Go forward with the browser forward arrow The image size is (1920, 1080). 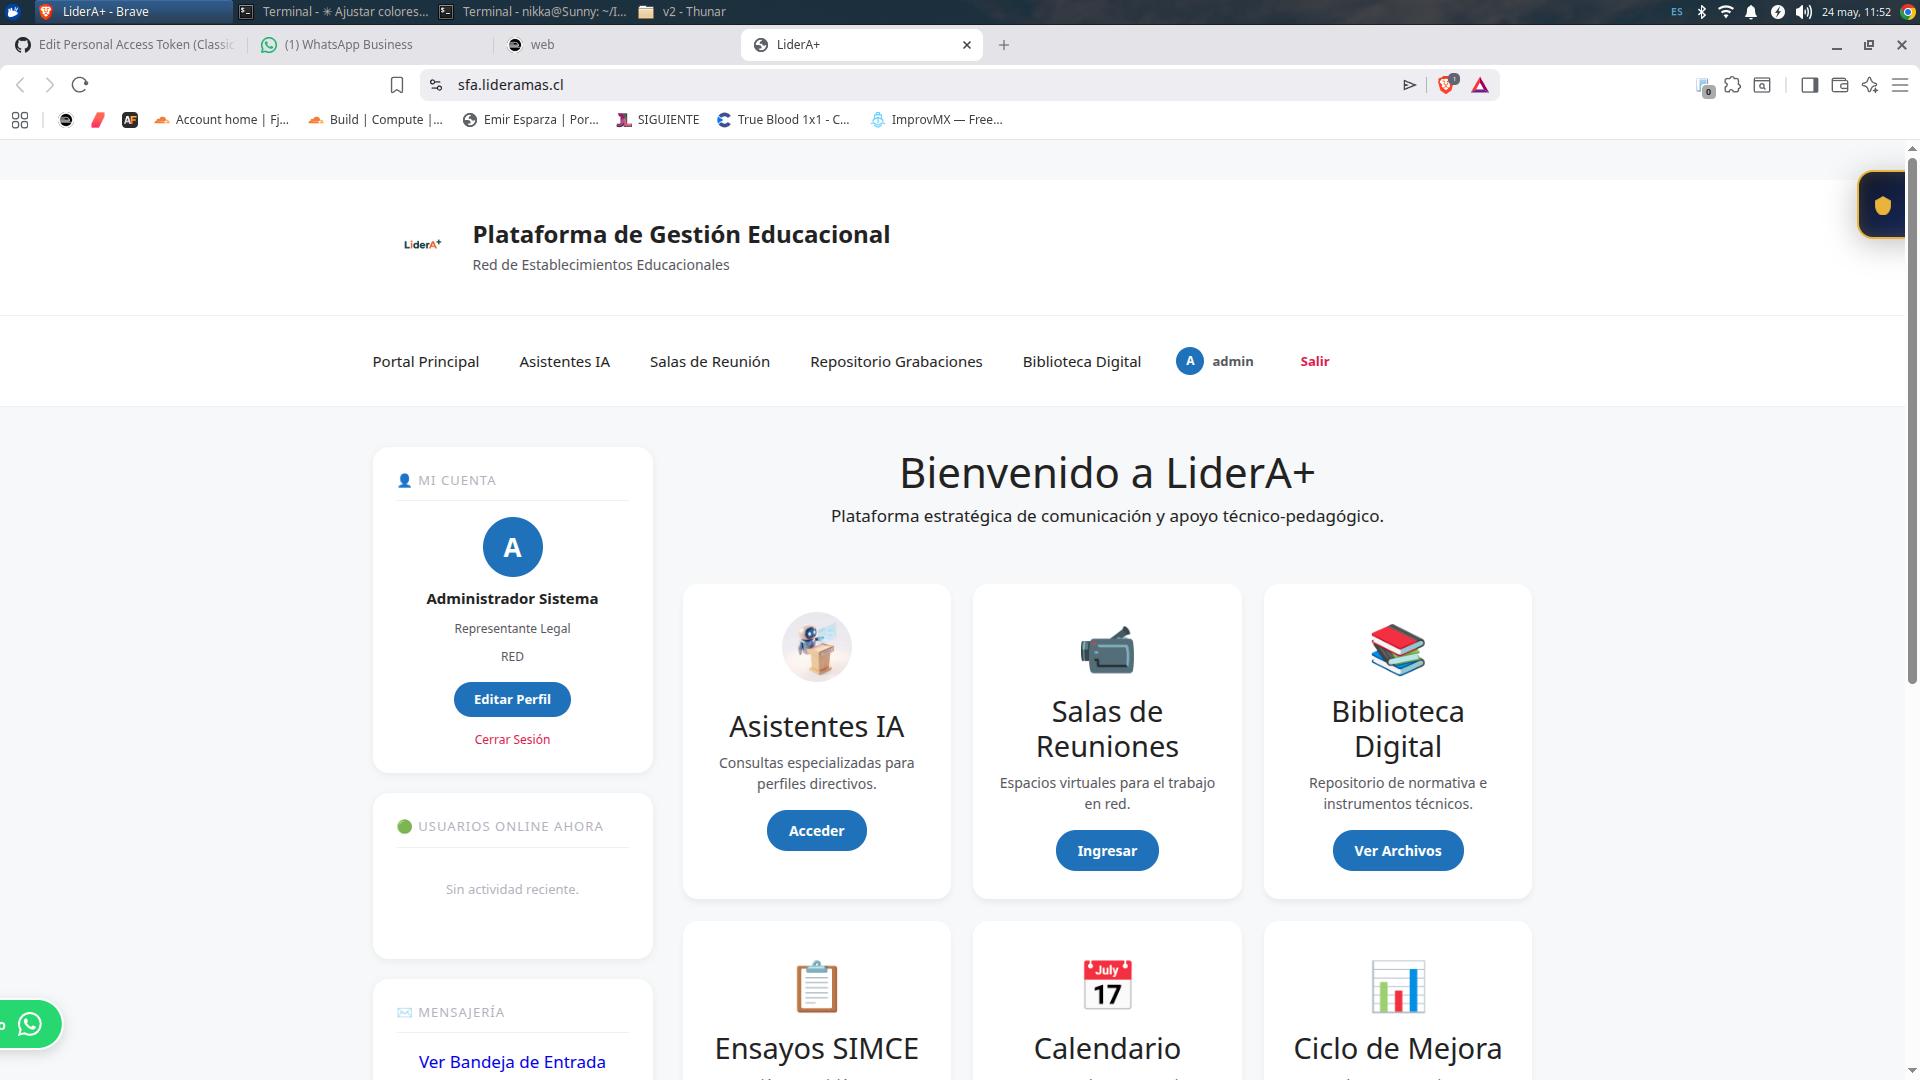(49, 85)
